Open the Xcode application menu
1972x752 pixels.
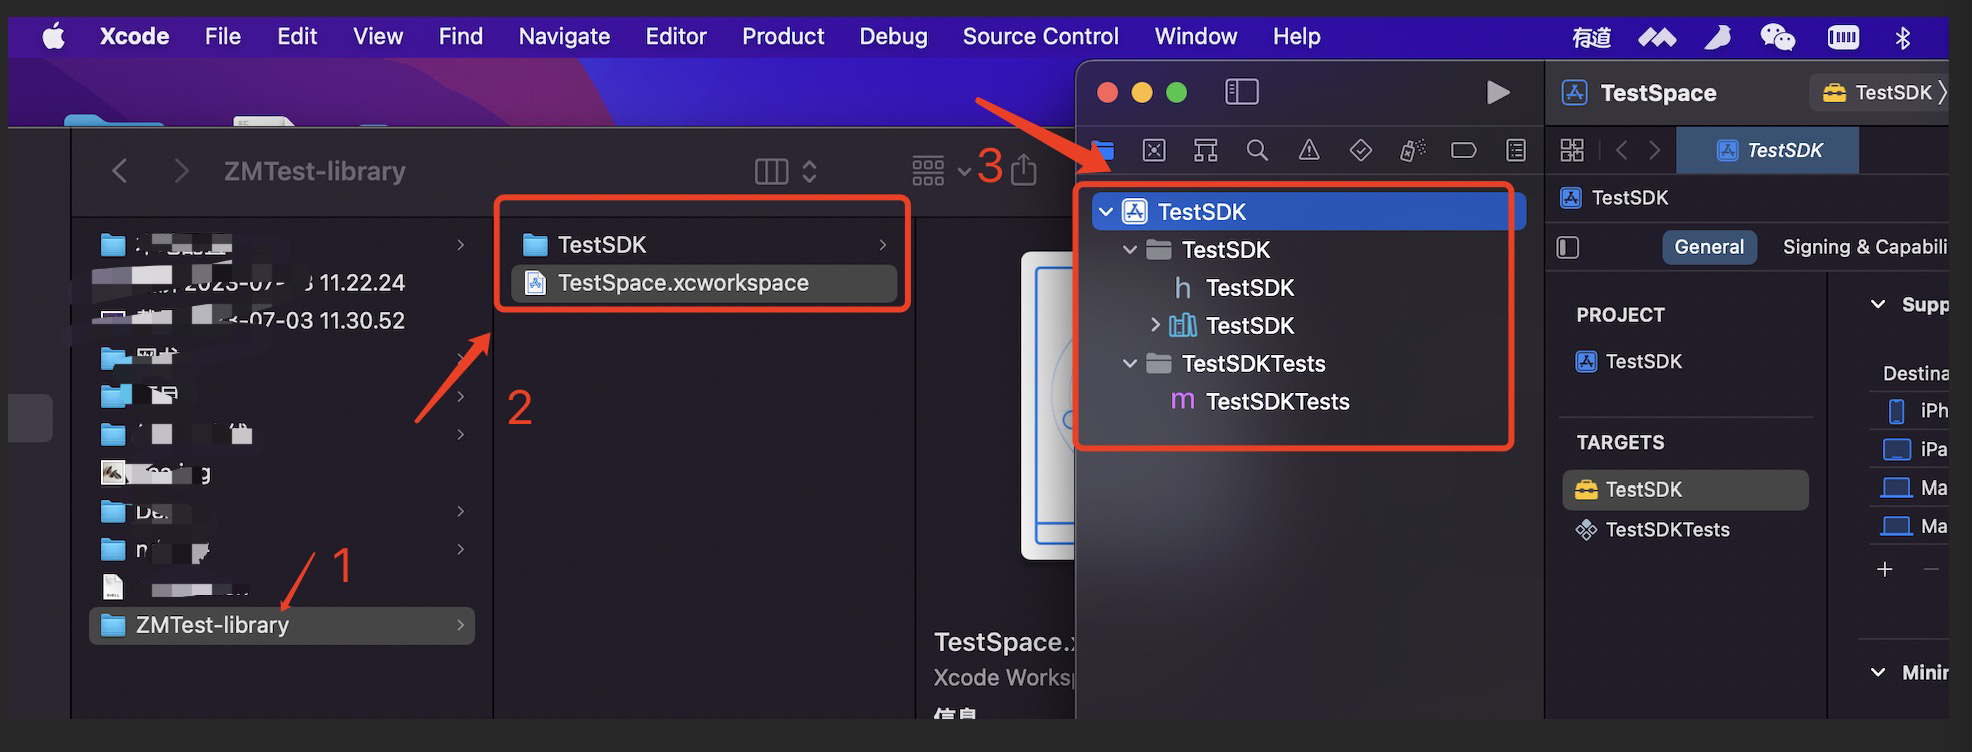(134, 37)
